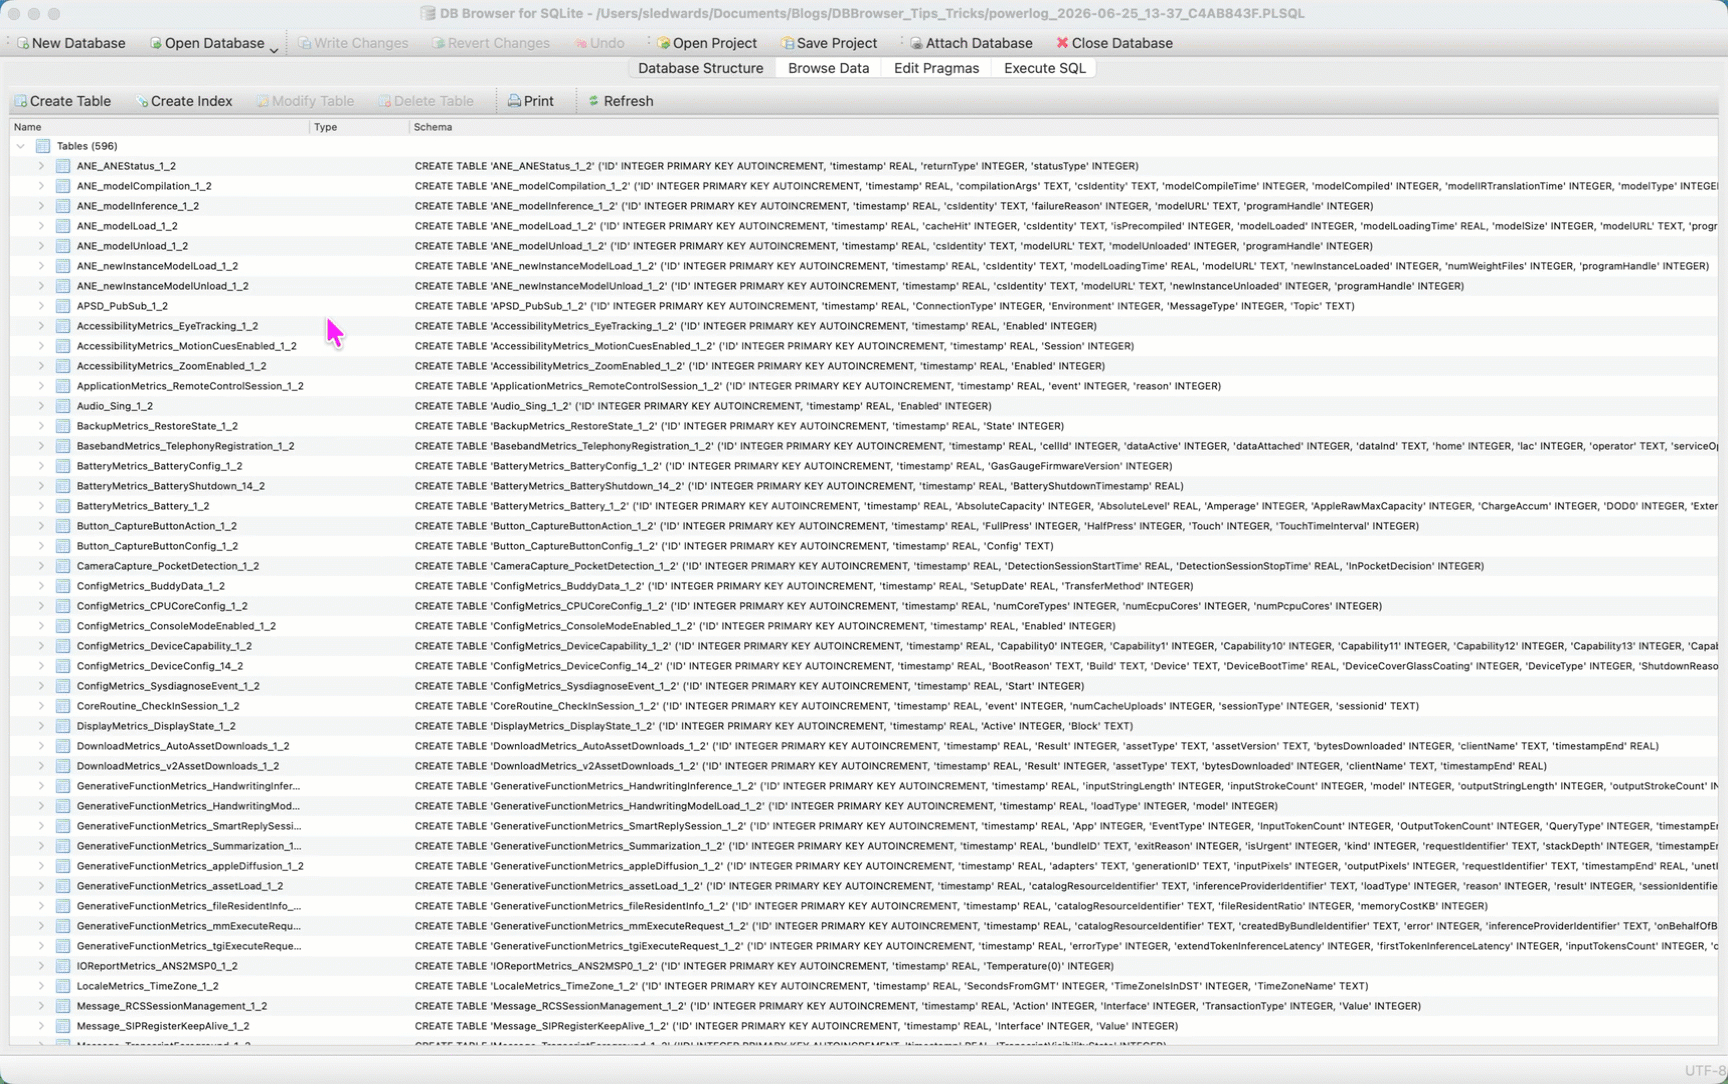Select ANE_newInstanceModelLoad_1_2 table name
1728x1084 pixels.
pyautogui.click(x=157, y=266)
